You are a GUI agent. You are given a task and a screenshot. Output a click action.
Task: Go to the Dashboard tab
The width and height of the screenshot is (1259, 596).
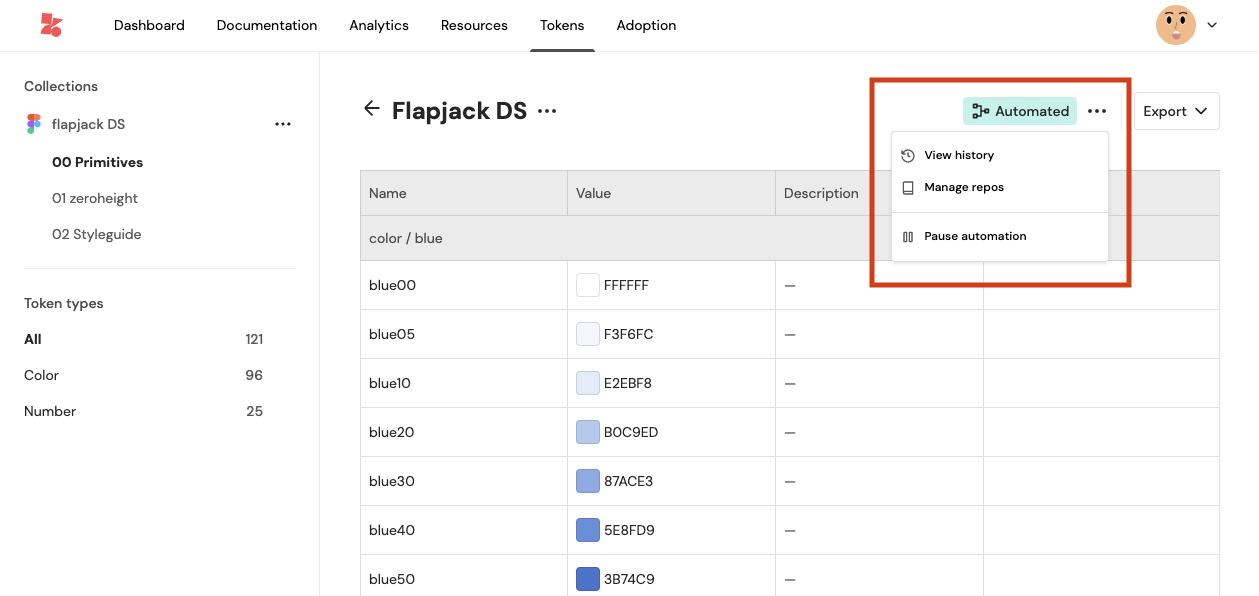pos(149,25)
